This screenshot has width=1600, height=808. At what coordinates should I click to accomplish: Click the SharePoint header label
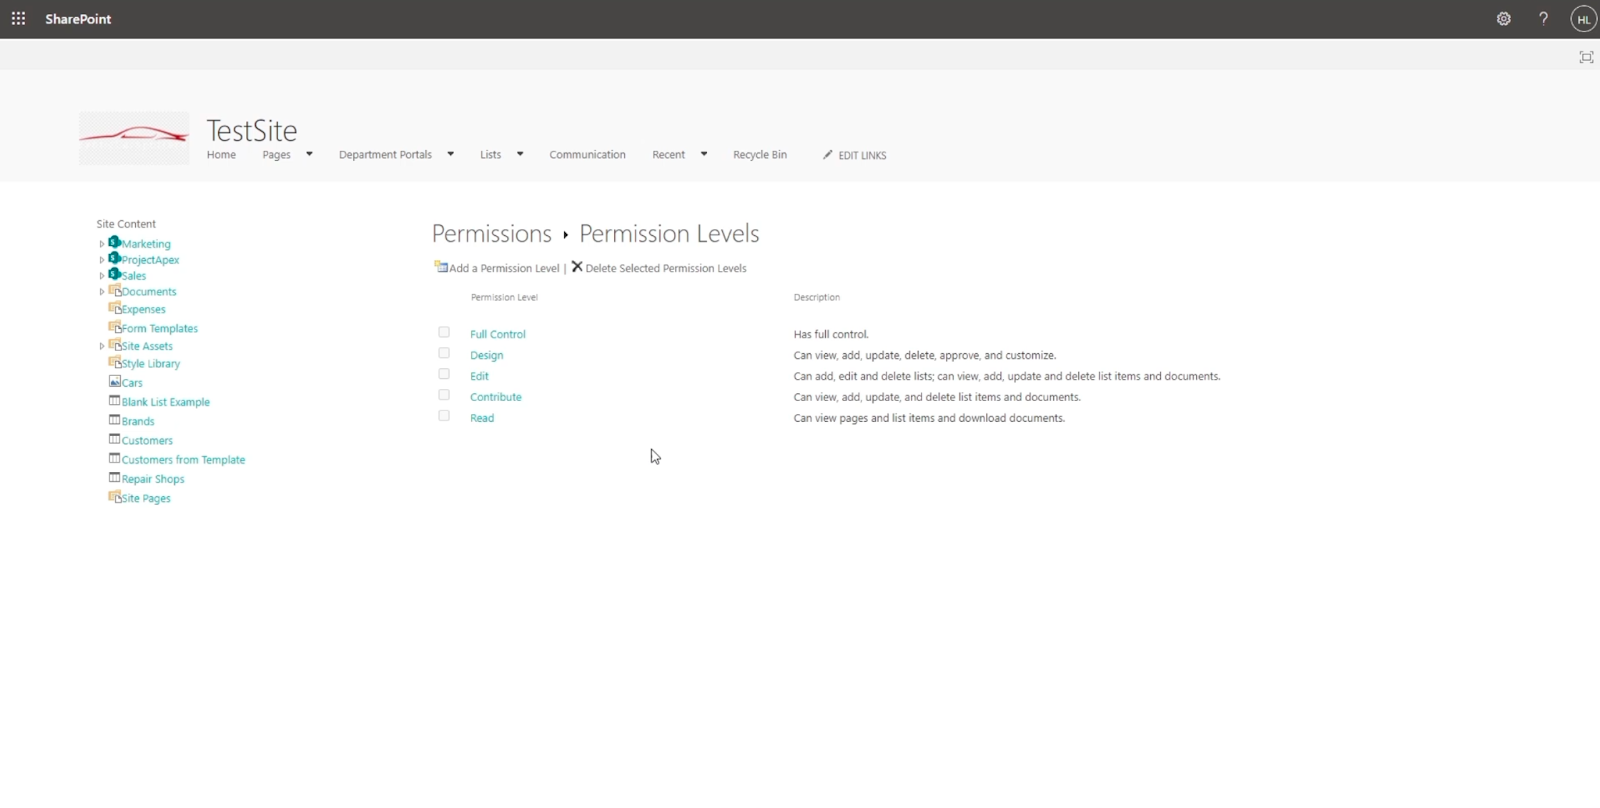(78, 19)
